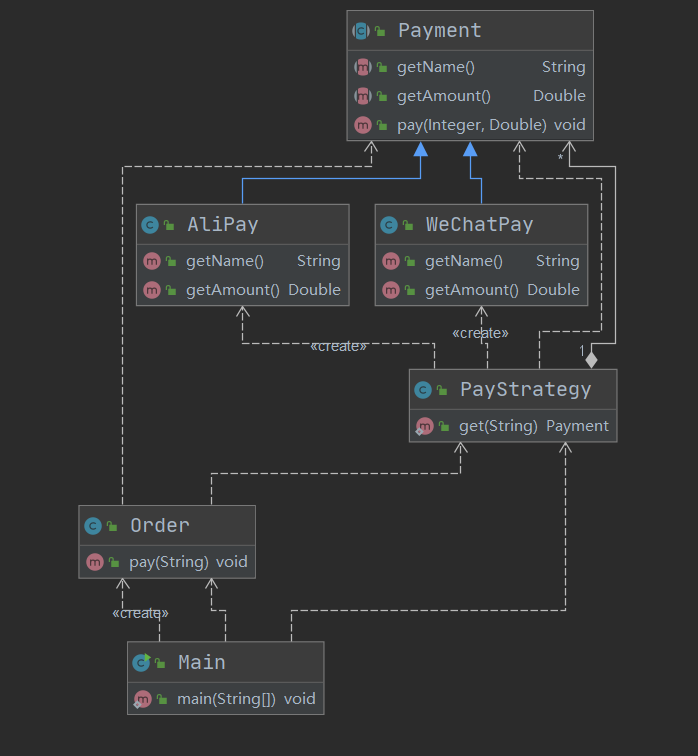698x756 pixels.
Task: Click getName() text in Payment node
Action: 436,67
